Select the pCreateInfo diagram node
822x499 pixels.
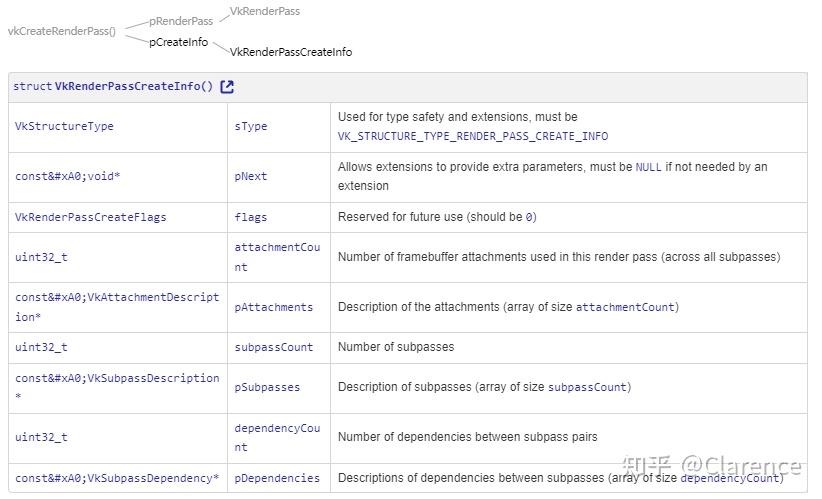(178, 42)
